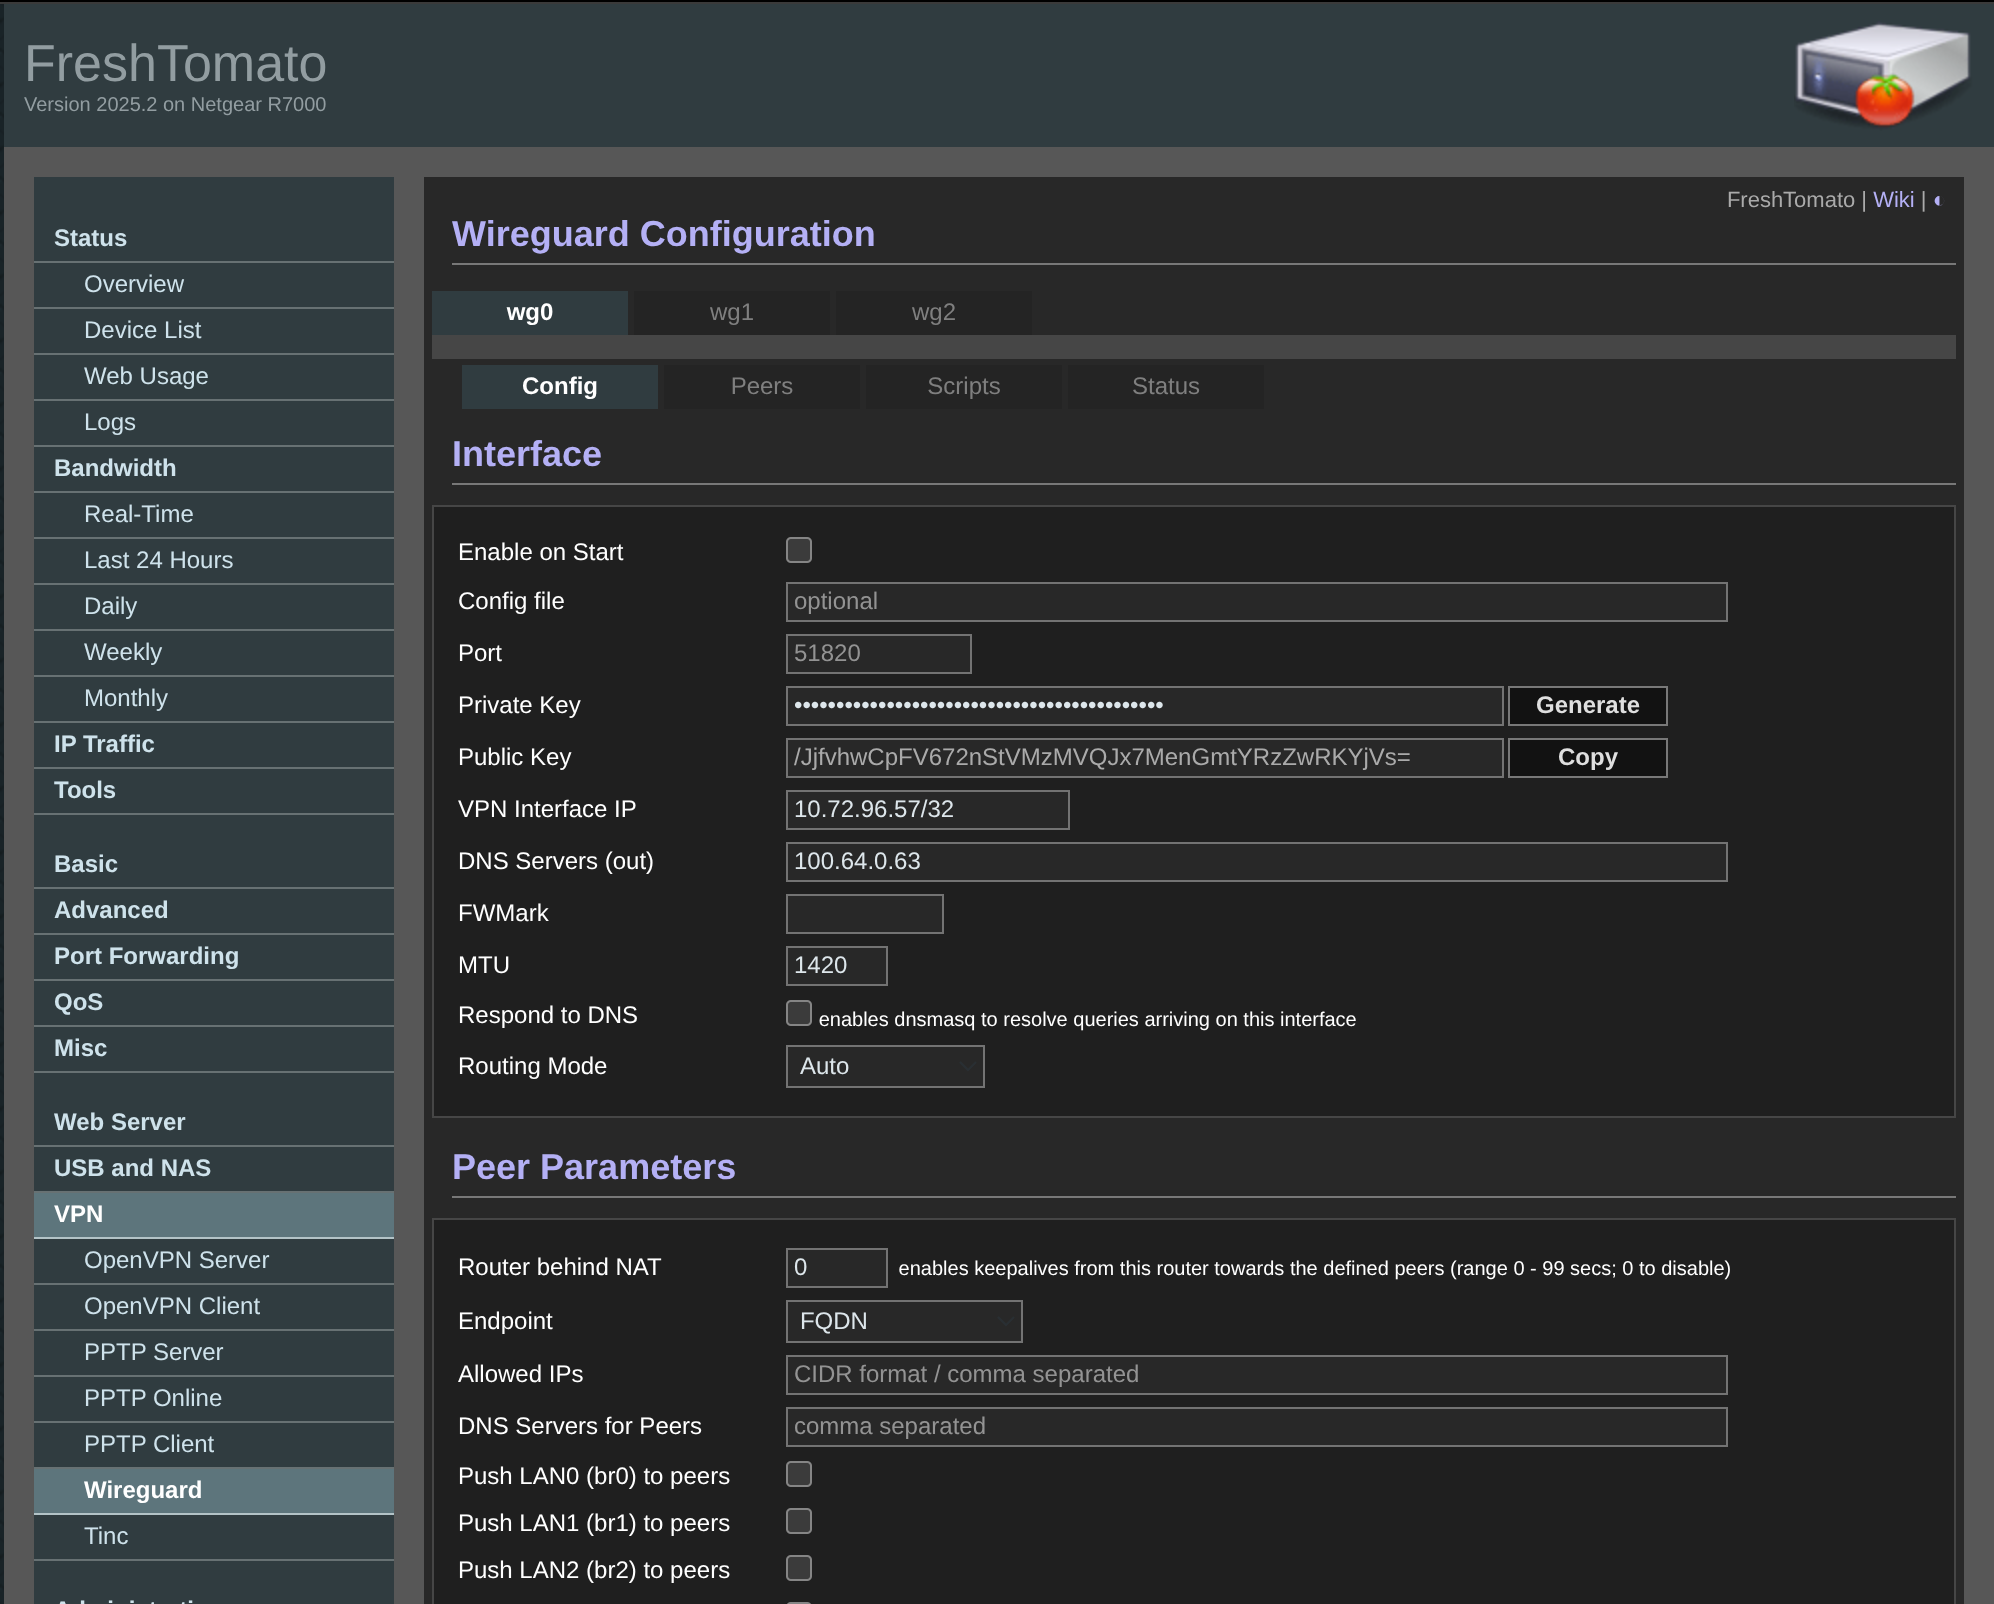Open the USB and NAS section
Viewport: 1994px width, 1604px height.
point(214,1169)
